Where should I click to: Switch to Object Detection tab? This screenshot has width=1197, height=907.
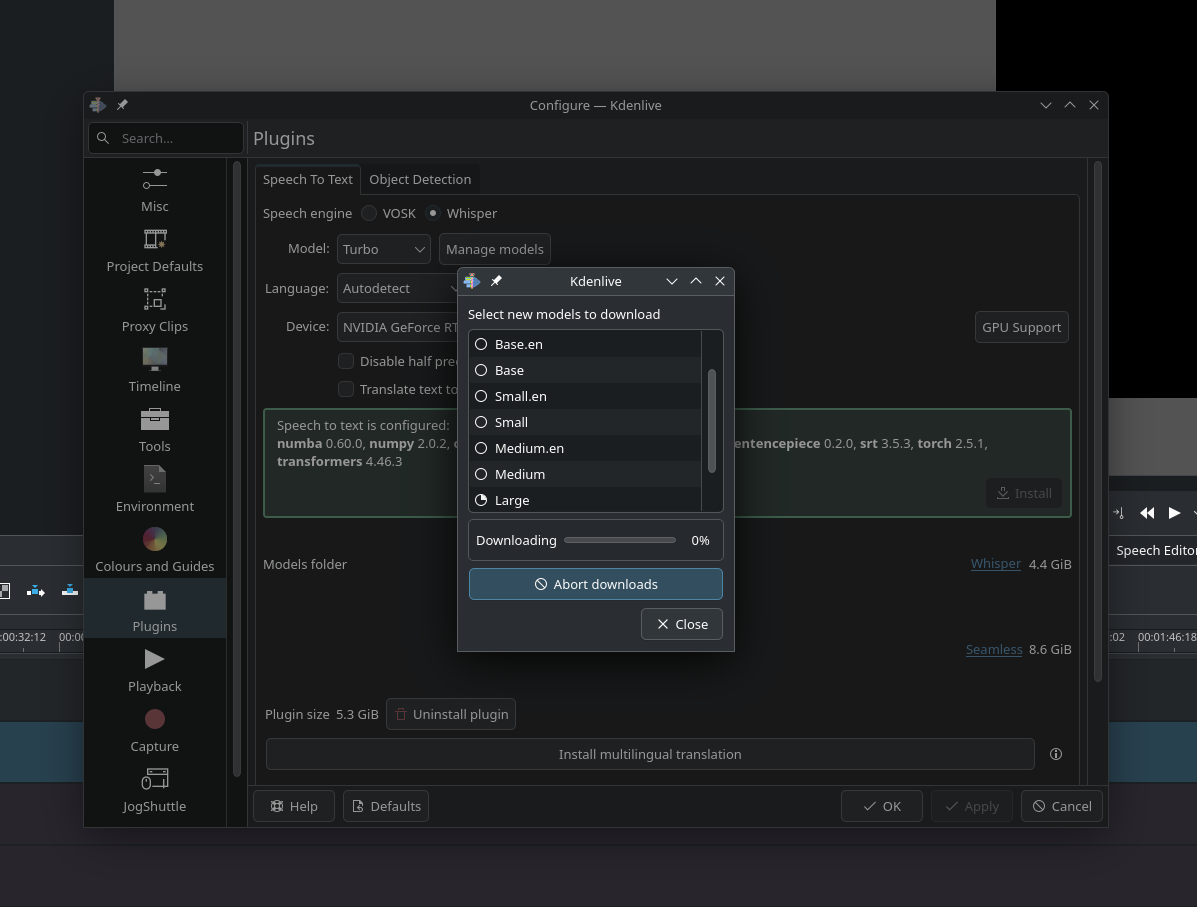tap(420, 179)
